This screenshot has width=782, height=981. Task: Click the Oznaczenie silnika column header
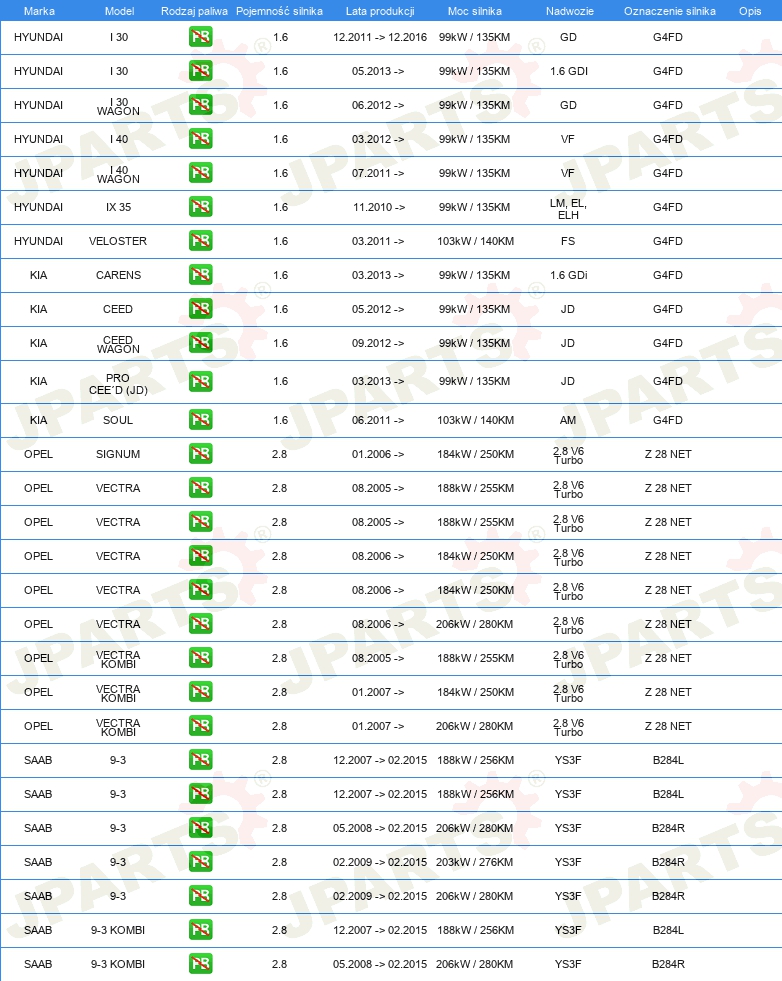669,11
